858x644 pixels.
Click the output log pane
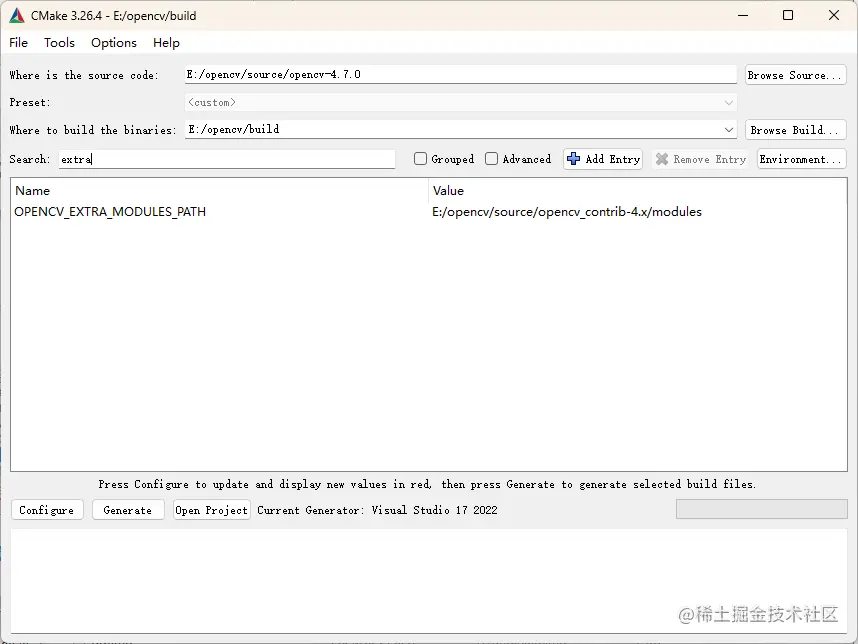pyautogui.click(x=429, y=581)
